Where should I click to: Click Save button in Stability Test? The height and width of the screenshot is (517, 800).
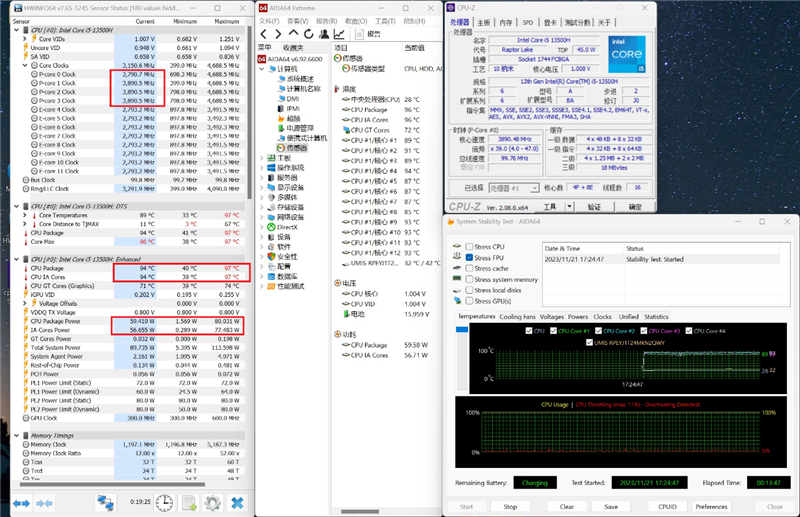(x=611, y=507)
